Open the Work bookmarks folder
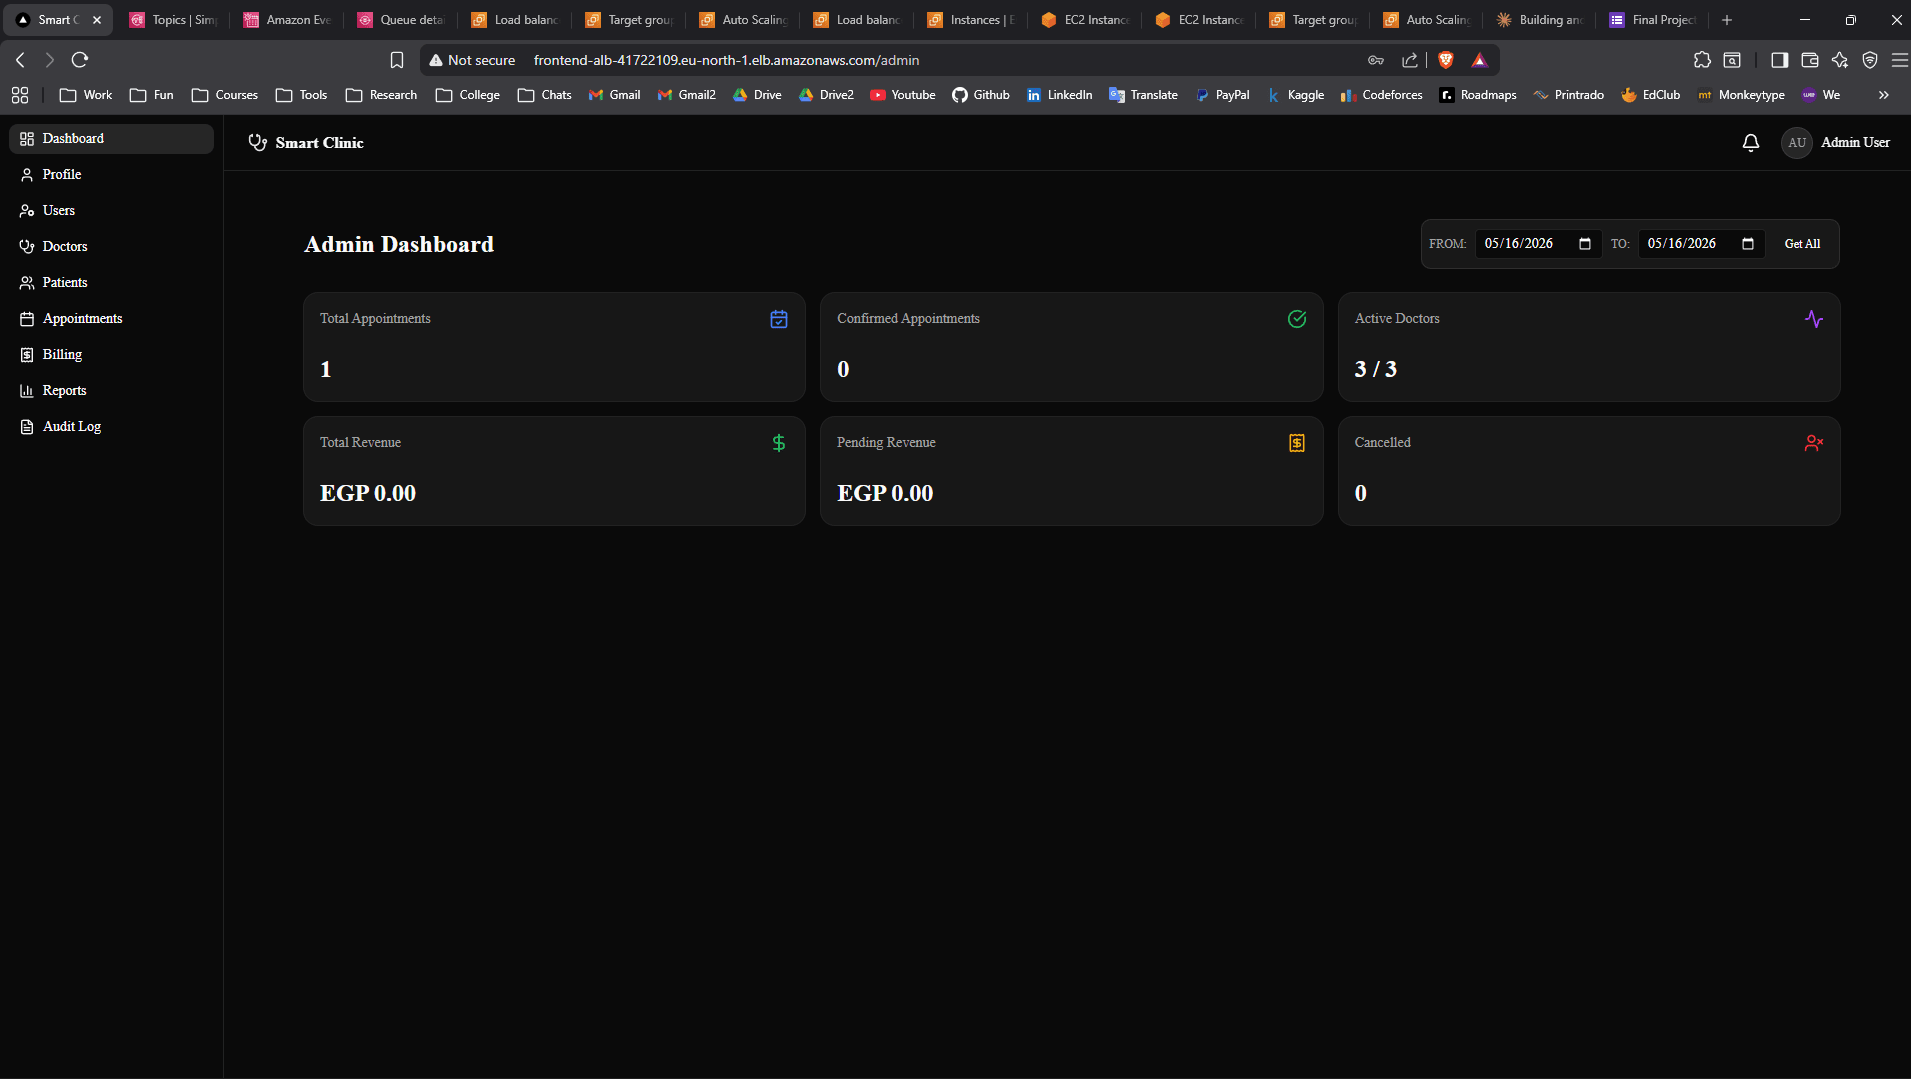1911x1079 pixels. pos(86,95)
